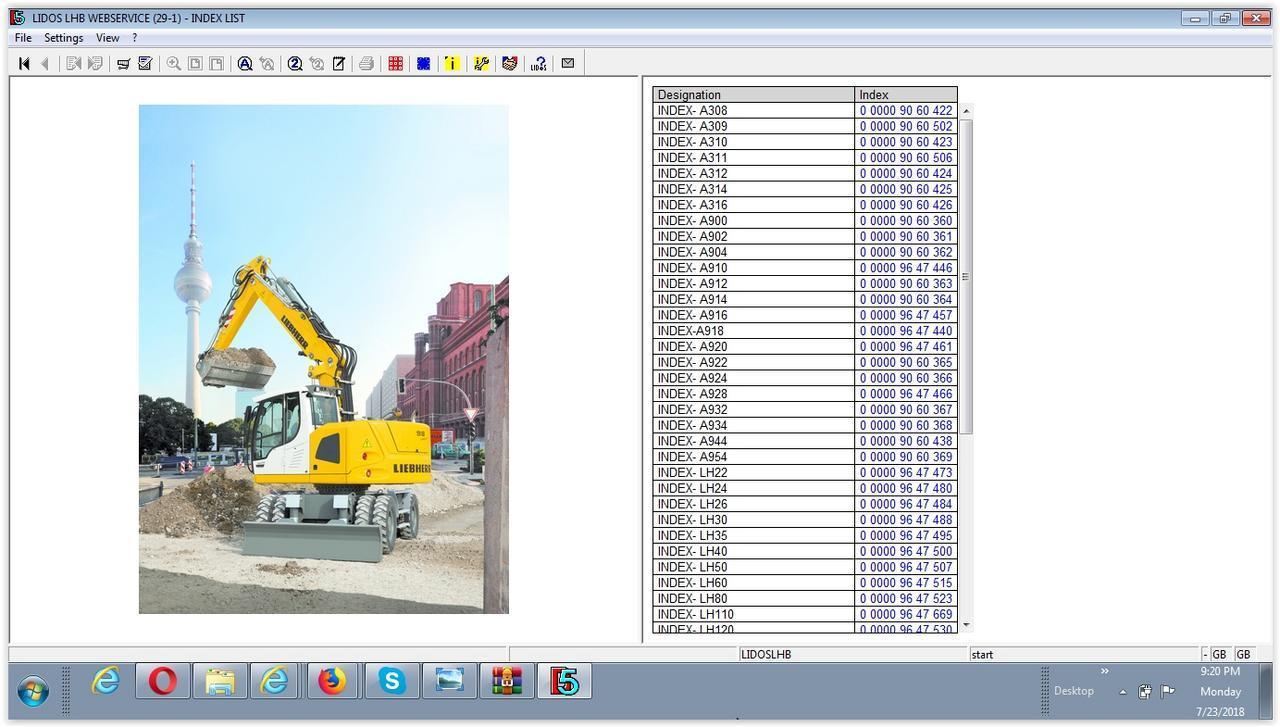This screenshot has width=1280, height=727.
Task: Open the index link for LH22
Action: tap(905, 473)
